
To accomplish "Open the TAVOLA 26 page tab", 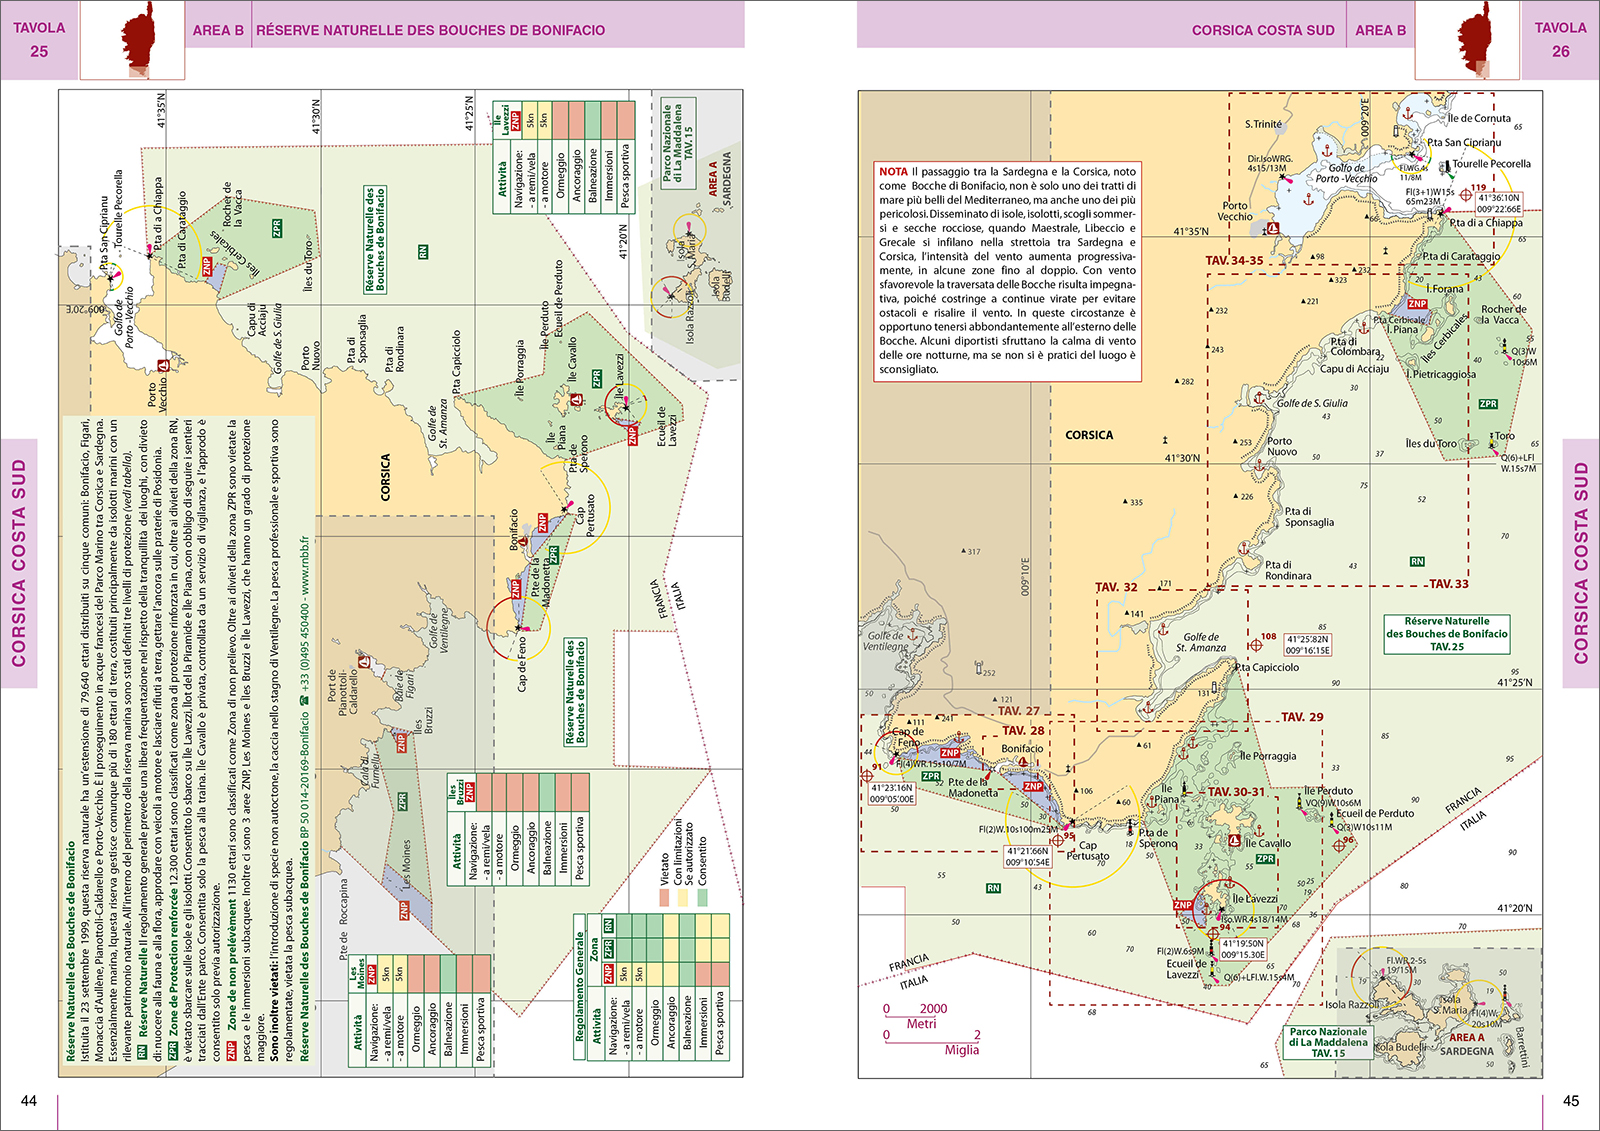I will point(1560,40).
